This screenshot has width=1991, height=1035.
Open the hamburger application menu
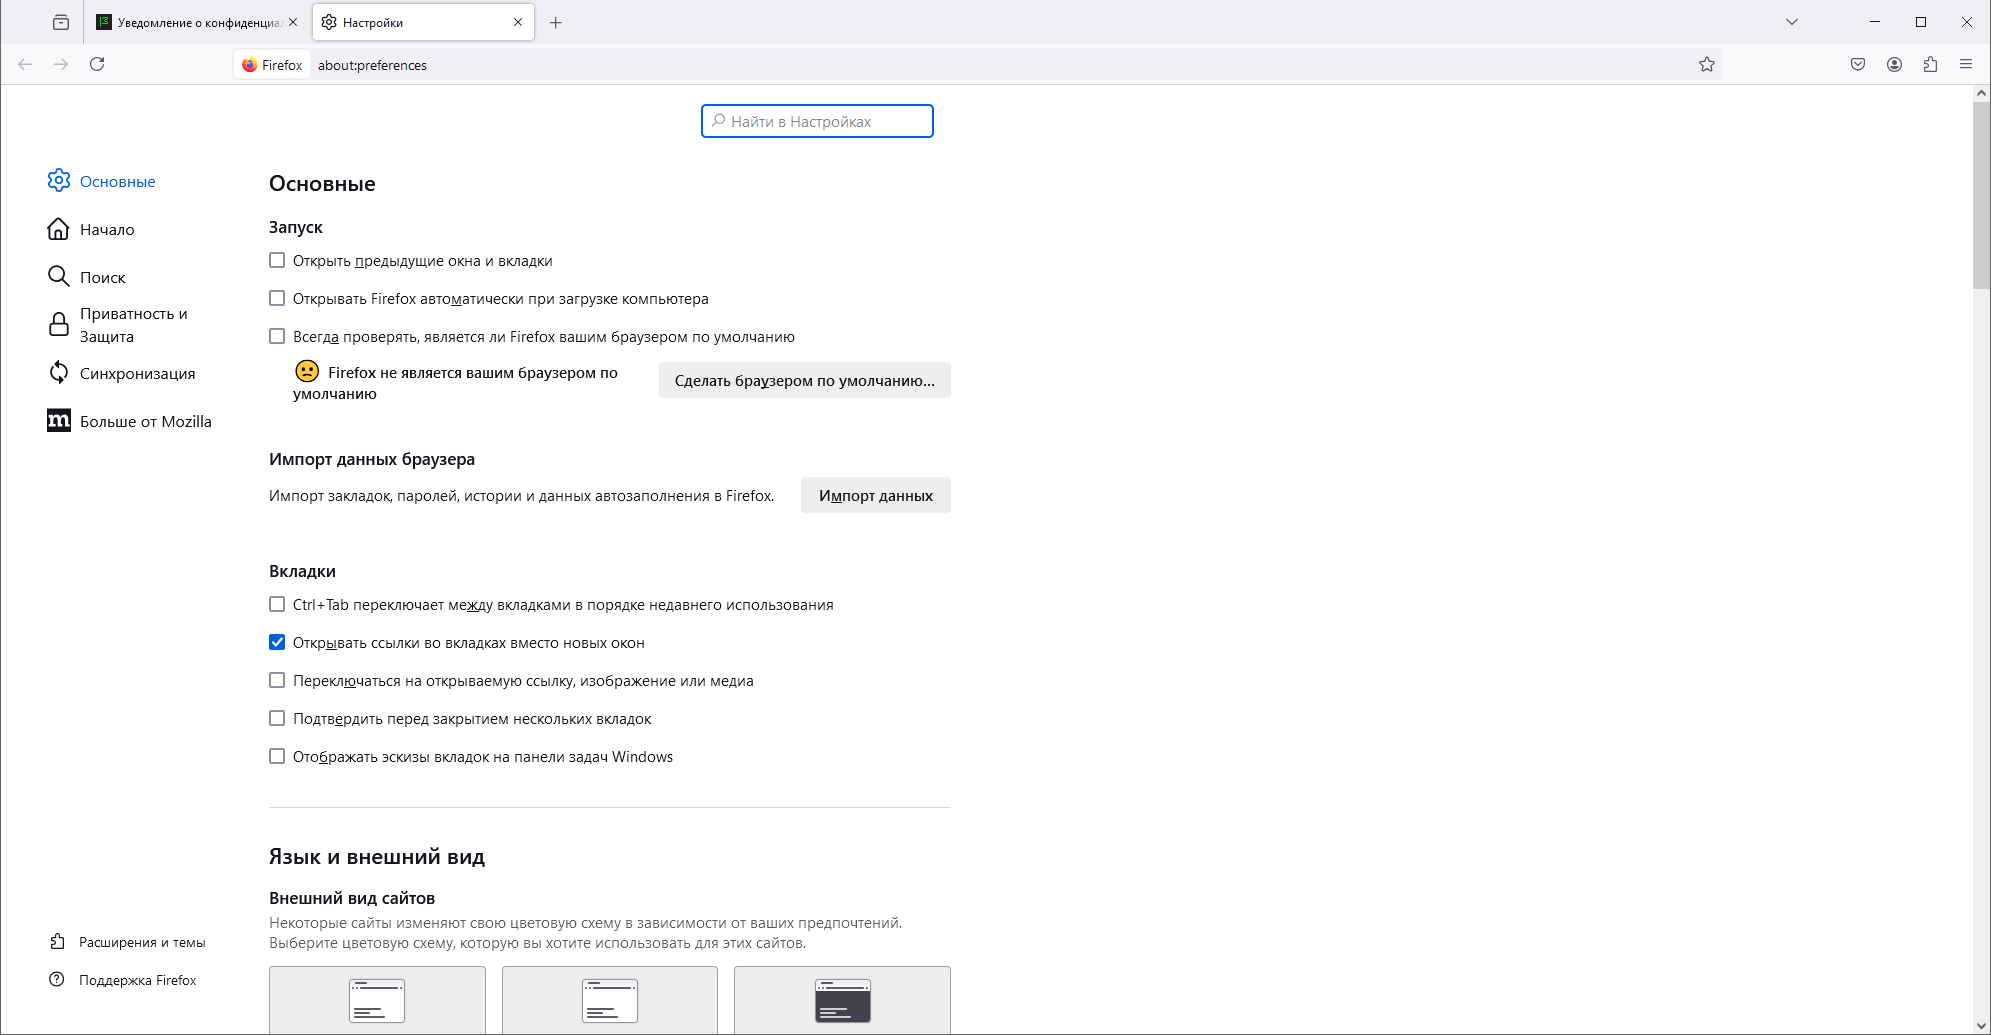[1966, 64]
